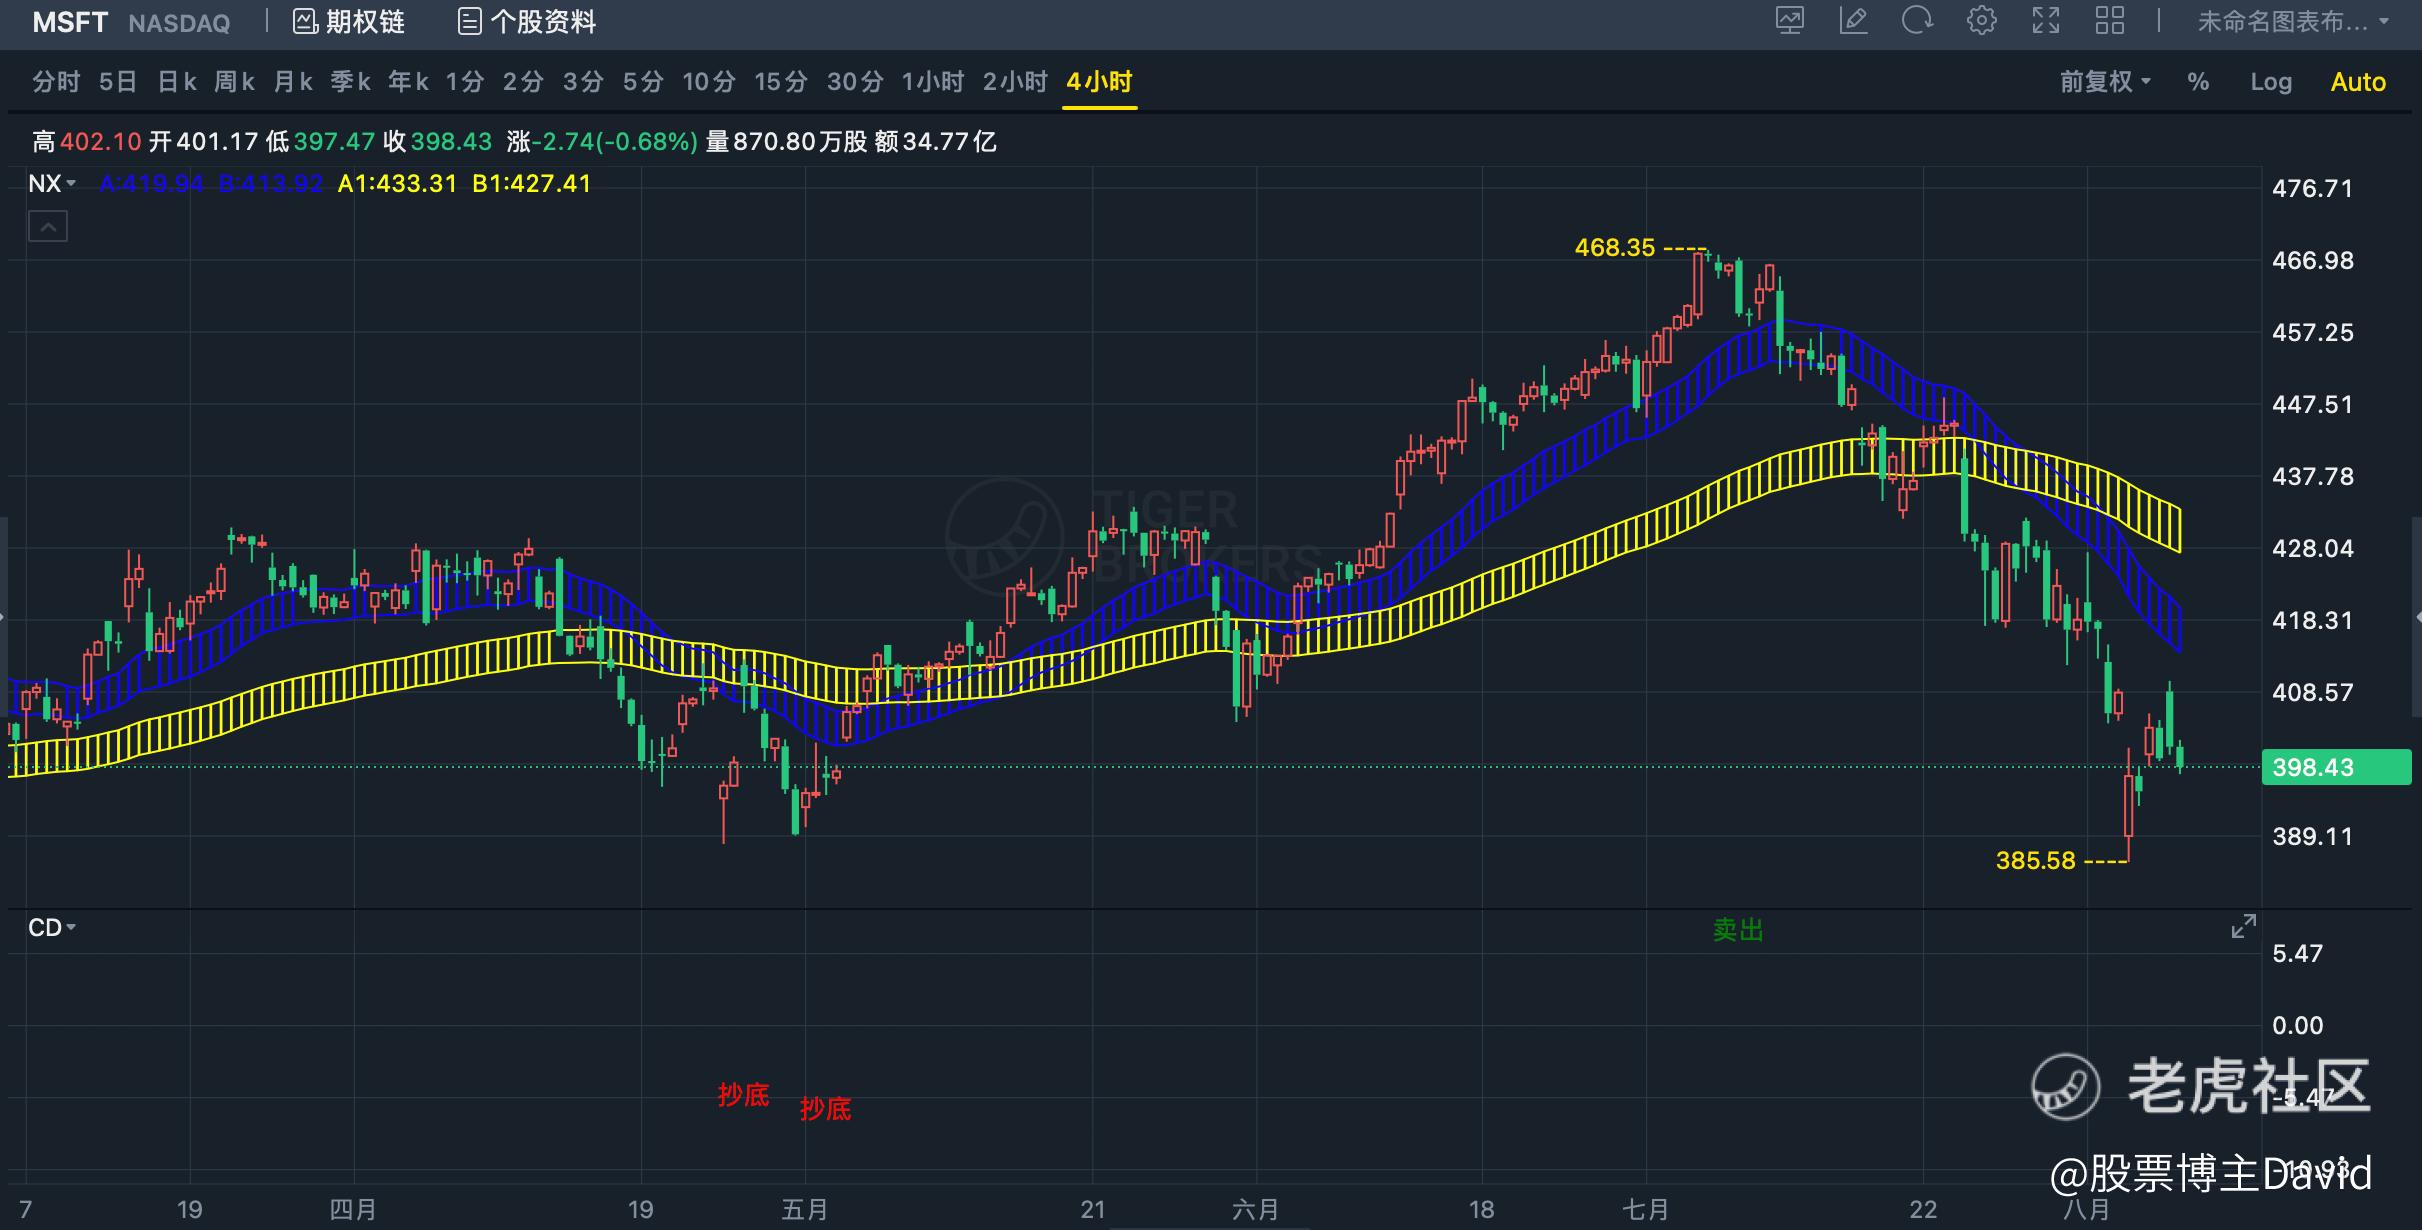The image size is (2422, 1230).
Task: Collapse indicator legend with the caret box
Action: click(48, 227)
